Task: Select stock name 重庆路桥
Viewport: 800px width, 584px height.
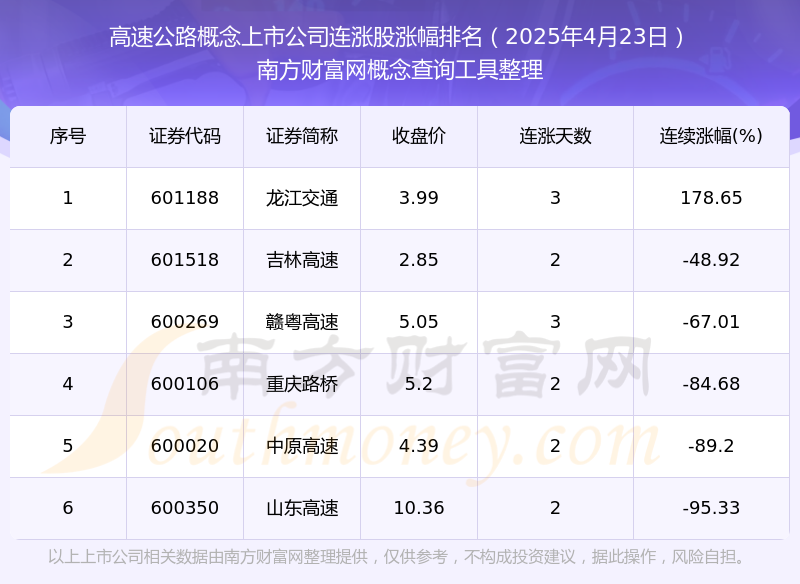Action: [302, 384]
